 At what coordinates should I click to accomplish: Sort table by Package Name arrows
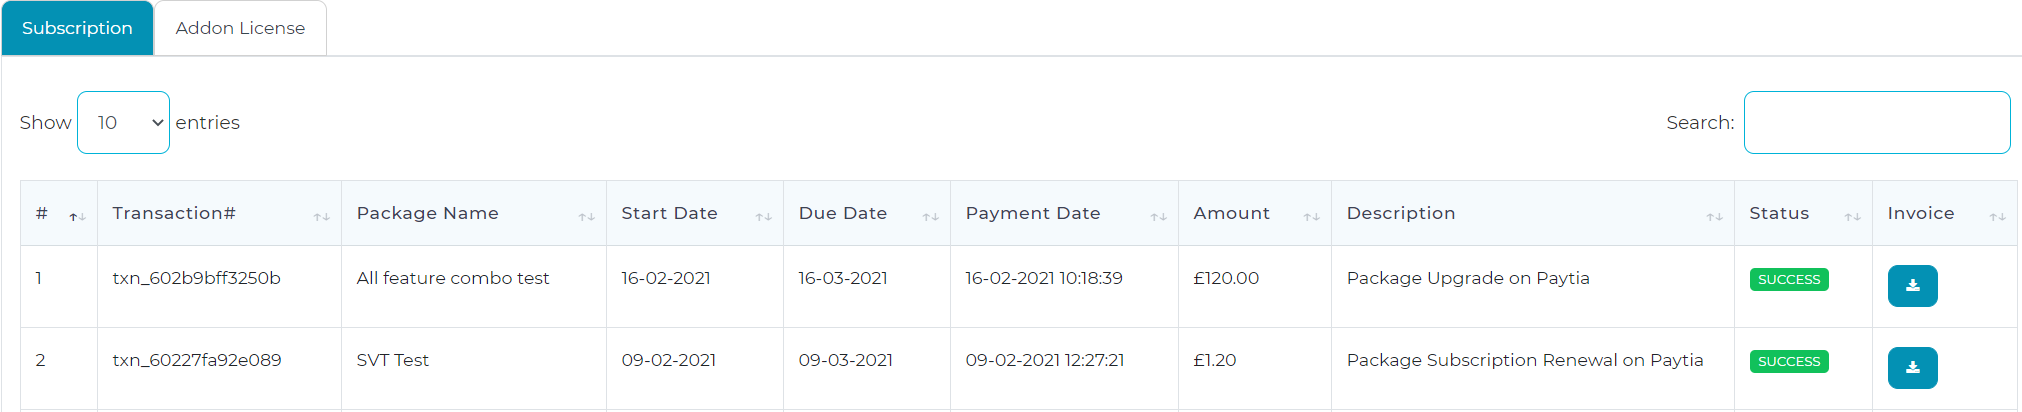pyautogui.click(x=586, y=217)
